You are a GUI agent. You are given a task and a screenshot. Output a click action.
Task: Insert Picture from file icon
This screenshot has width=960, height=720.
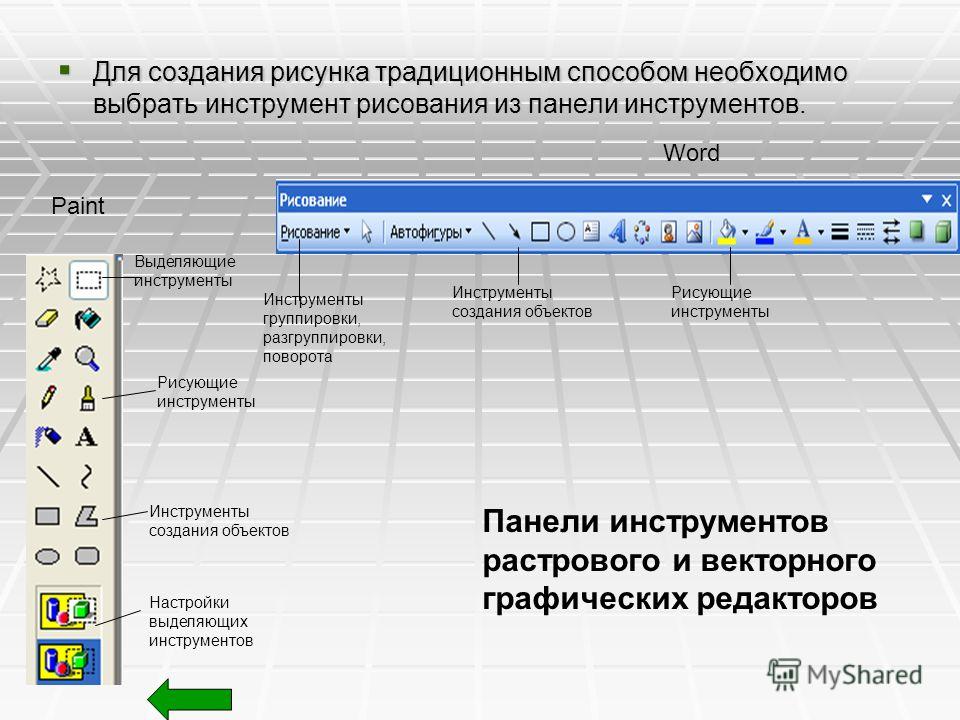[x=694, y=232]
